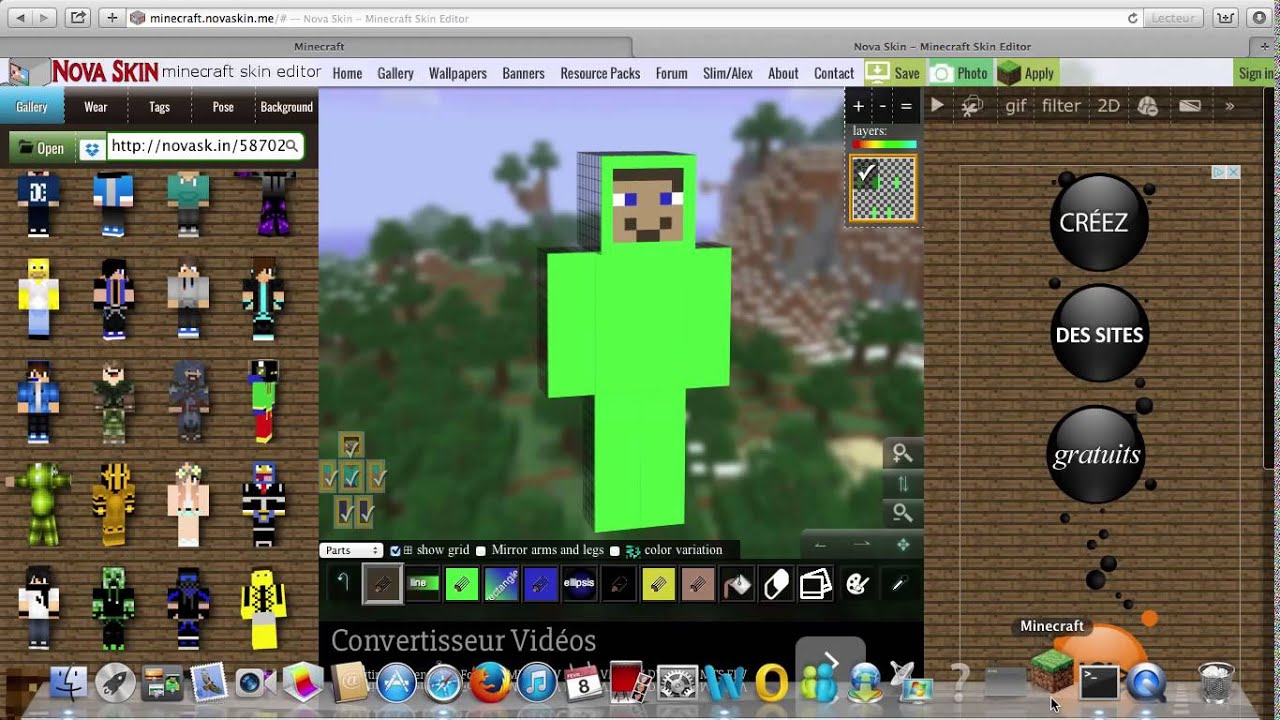Image resolution: width=1280 pixels, height=720 pixels.
Task: Open the filter tool
Action: coord(1061,106)
